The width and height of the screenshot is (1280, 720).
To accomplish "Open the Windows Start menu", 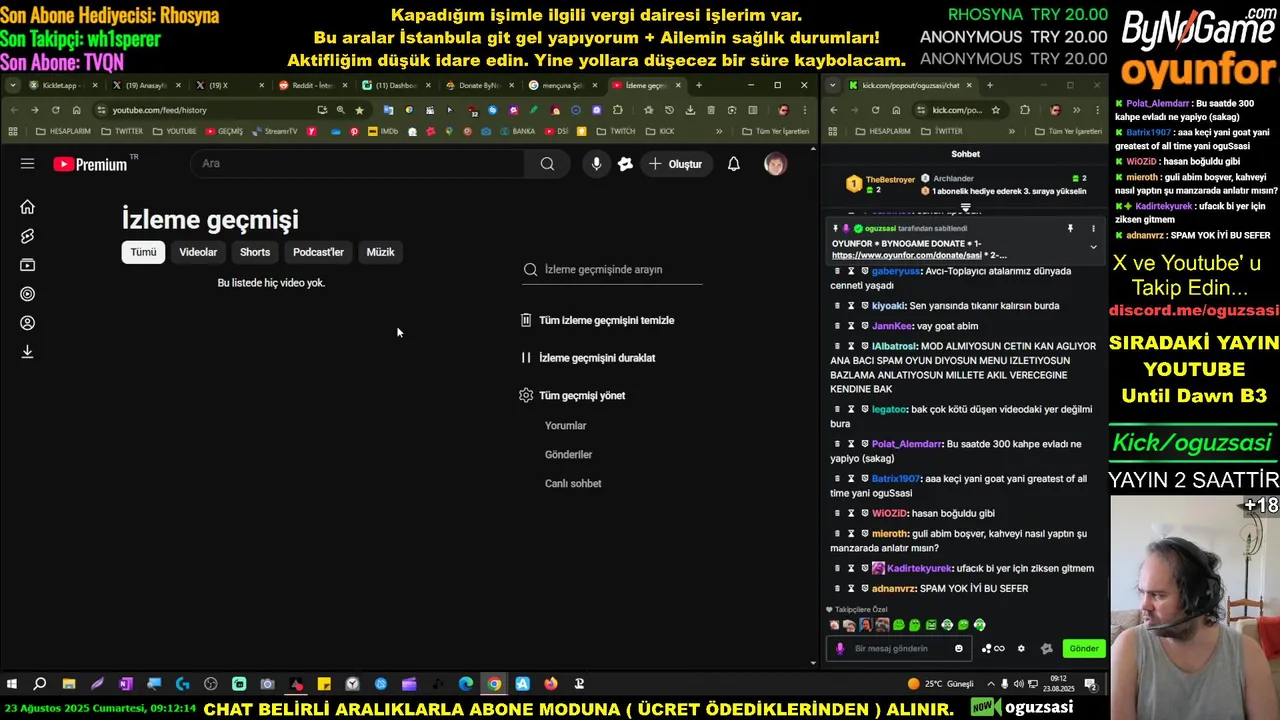I will [x=12, y=685].
